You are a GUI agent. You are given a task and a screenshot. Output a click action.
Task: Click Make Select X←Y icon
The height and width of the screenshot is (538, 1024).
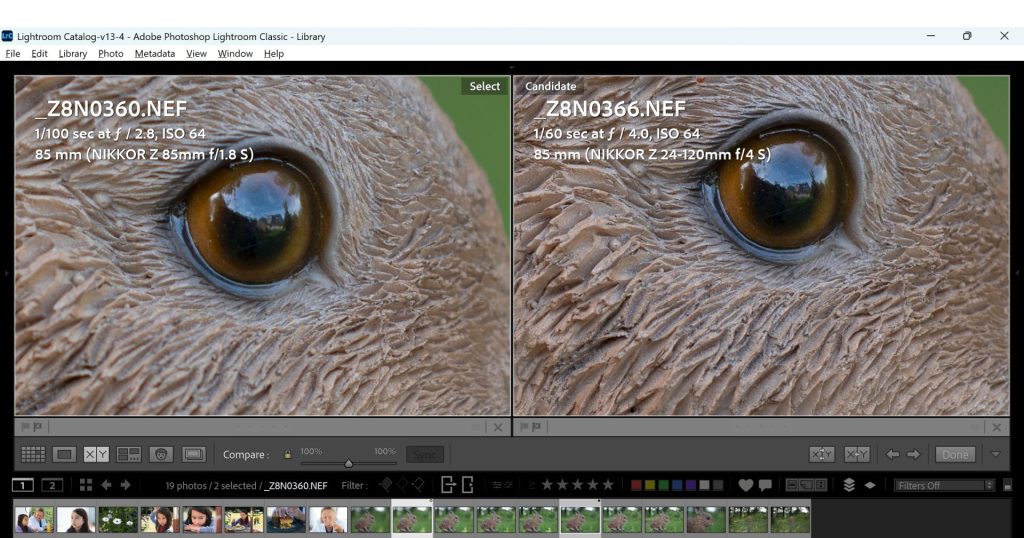(856, 454)
